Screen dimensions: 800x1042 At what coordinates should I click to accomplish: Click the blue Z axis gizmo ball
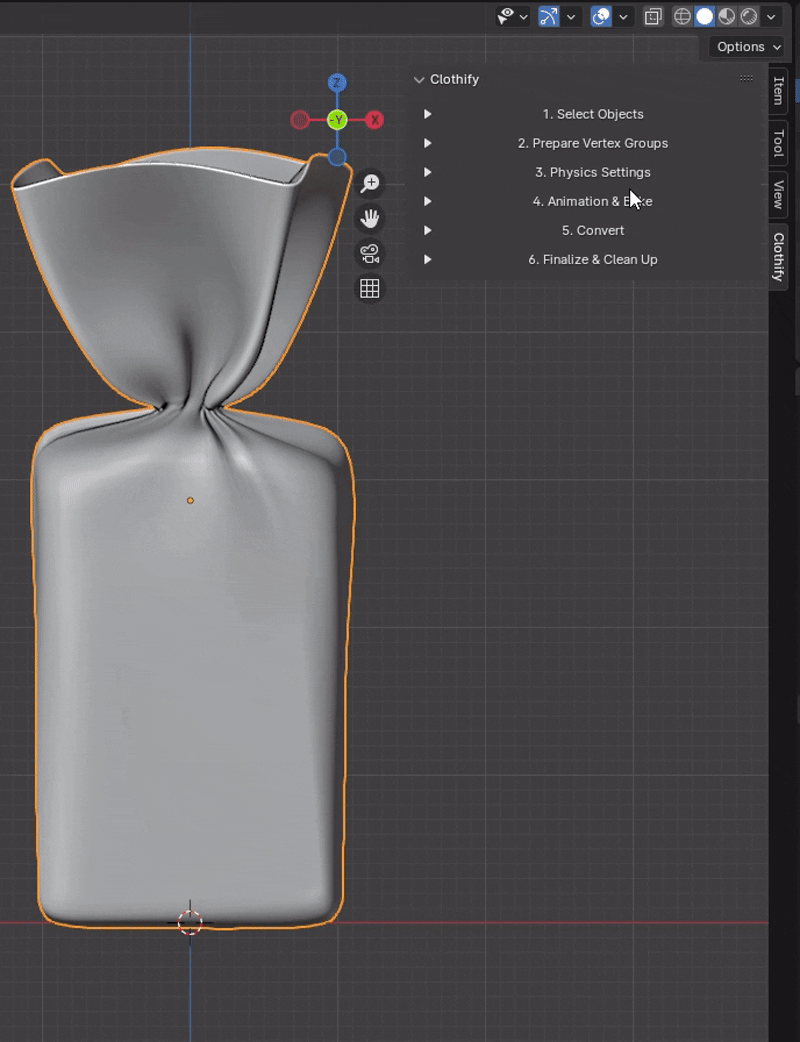pos(337,83)
